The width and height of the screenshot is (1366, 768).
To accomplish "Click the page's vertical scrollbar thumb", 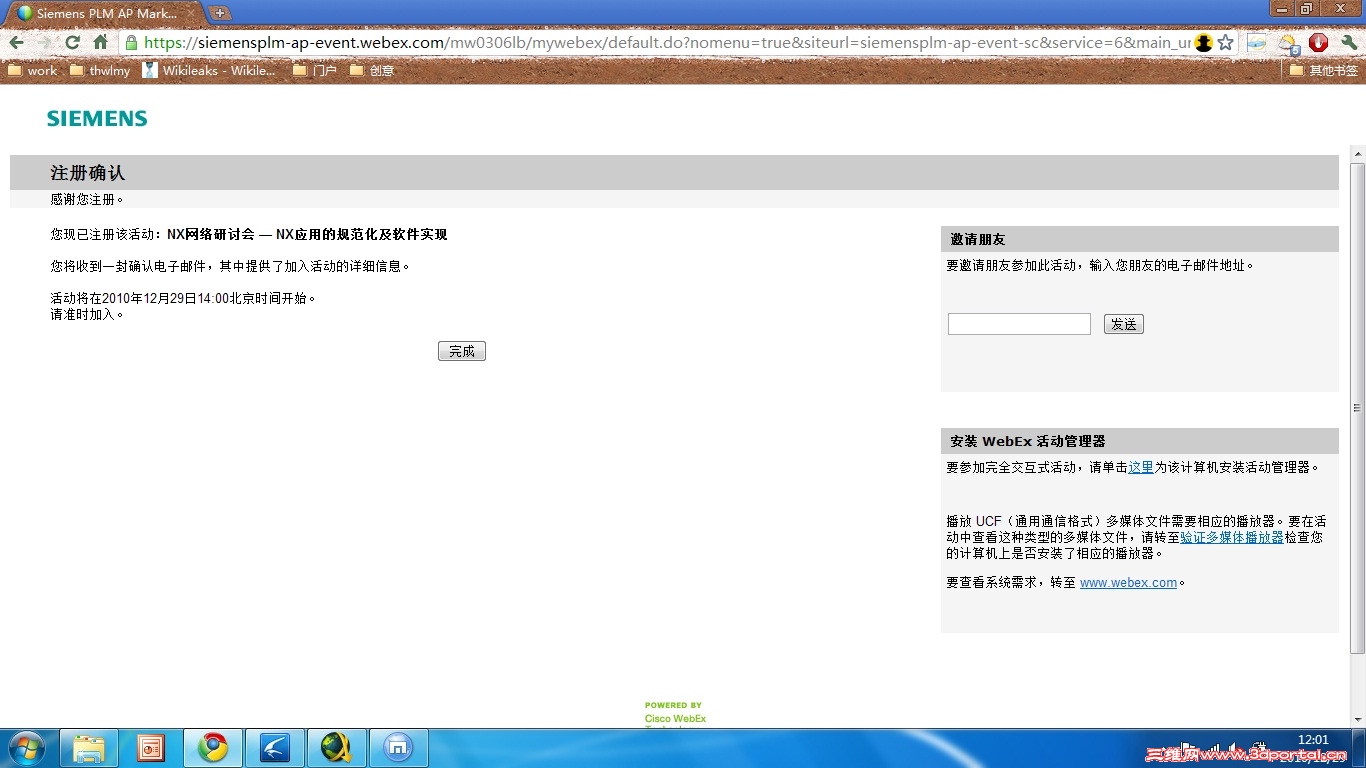I will pyautogui.click(x=1357, y=408).
